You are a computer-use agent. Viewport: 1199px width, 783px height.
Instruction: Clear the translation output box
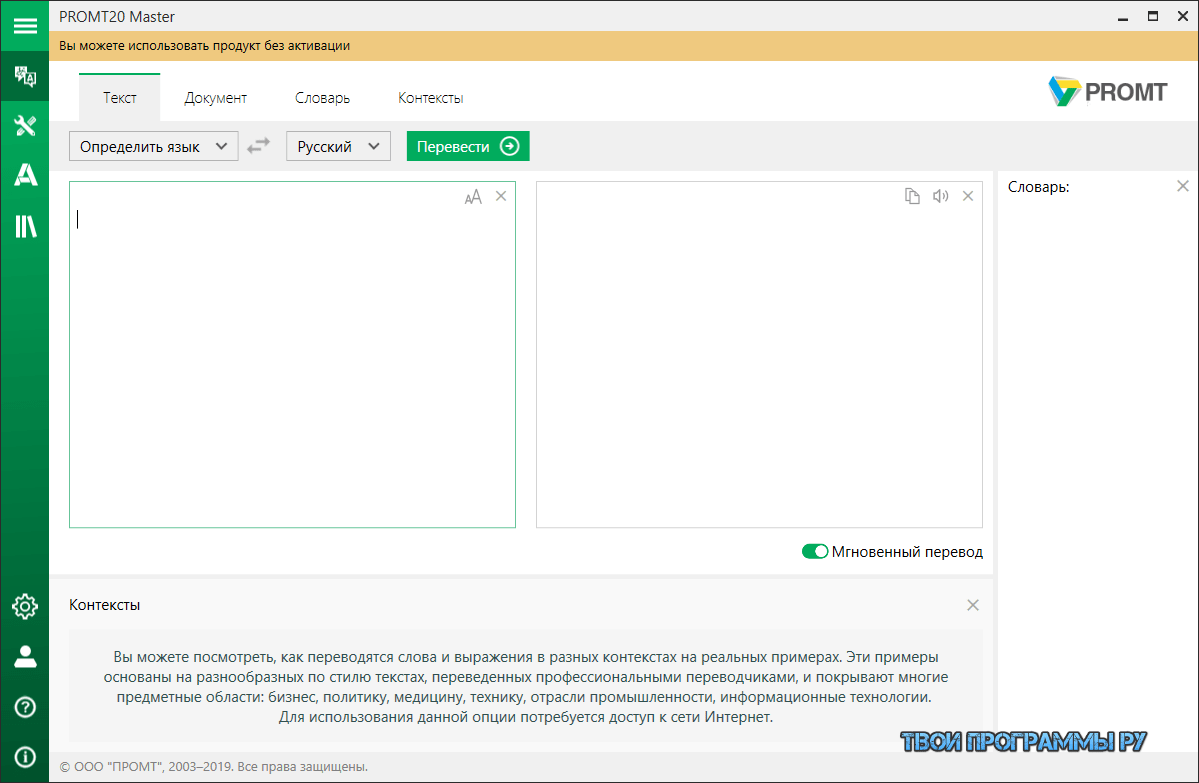click(x=968, y=197)
